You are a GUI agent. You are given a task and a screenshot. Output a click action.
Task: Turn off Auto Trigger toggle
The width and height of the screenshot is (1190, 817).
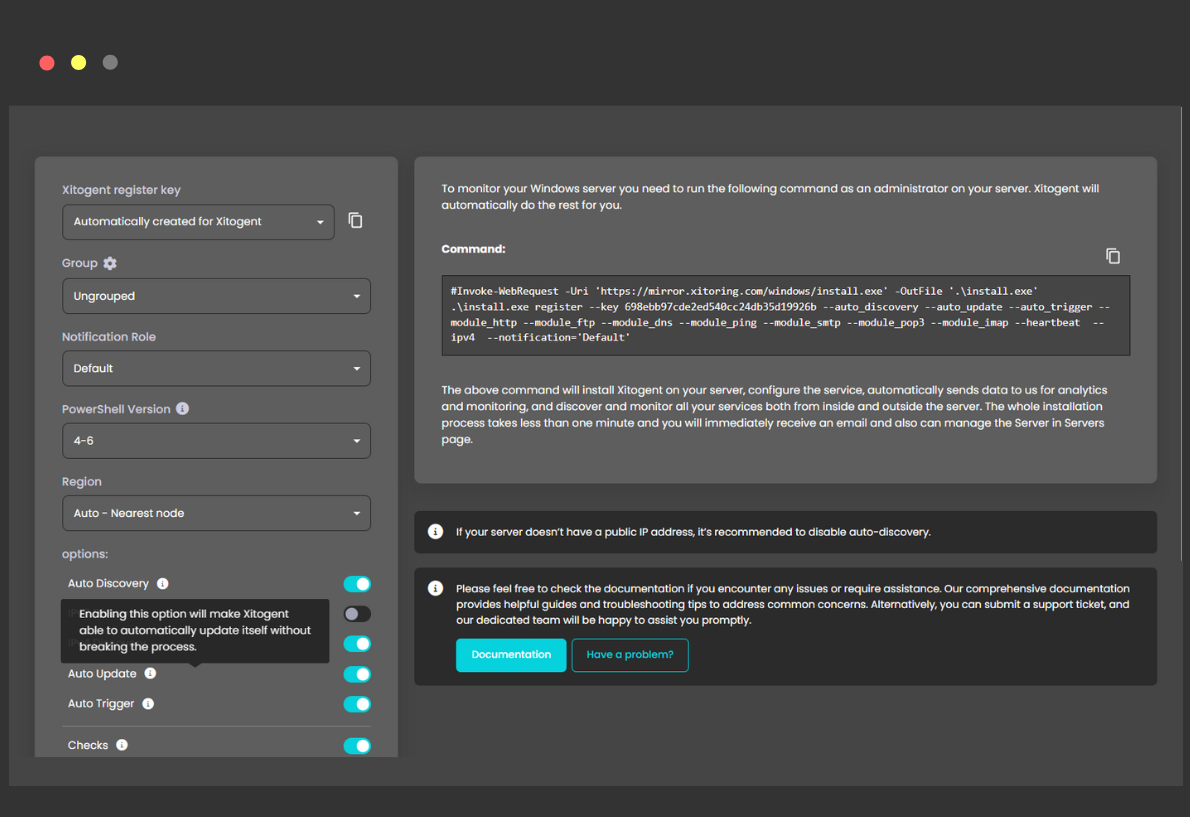click(x=357, y=704)
